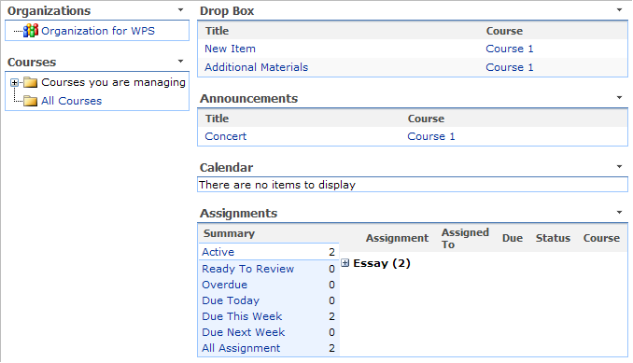633x363 pixels.
Task: Sort by the Due column header
Action: click(x=512, y=238)
